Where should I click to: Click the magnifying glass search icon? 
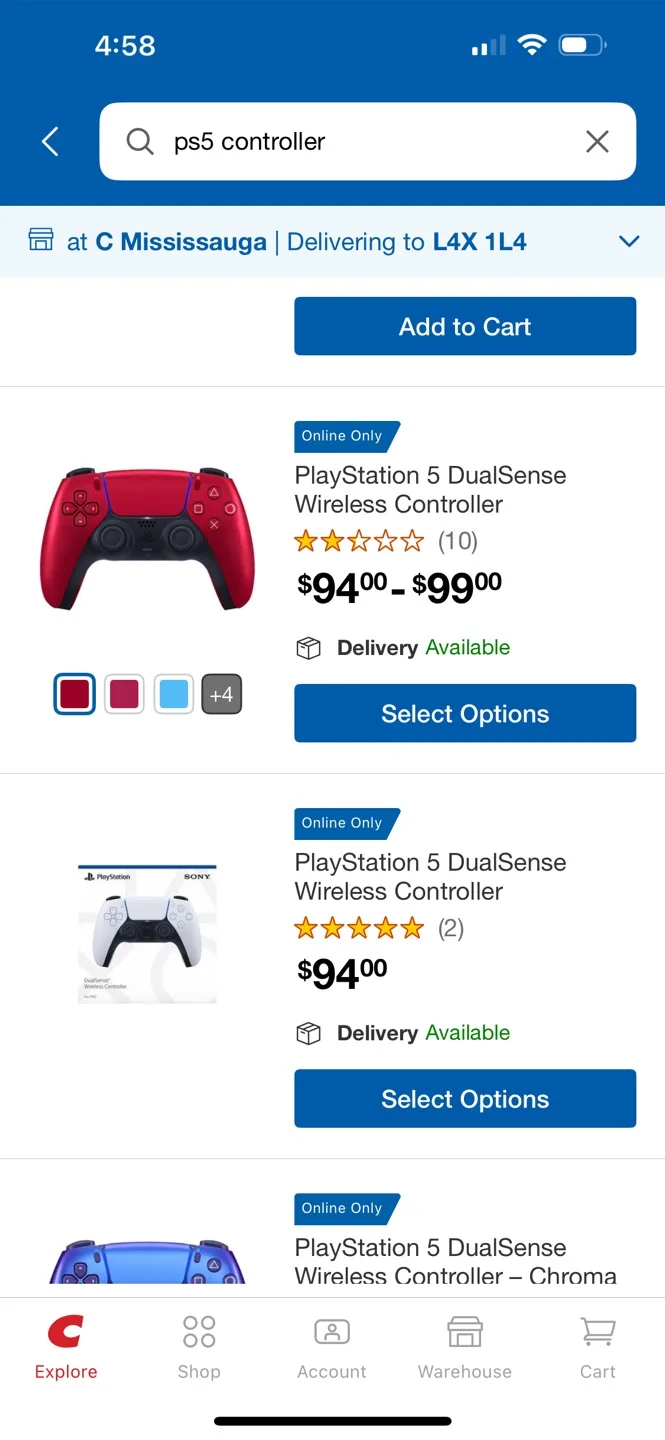pyautogui.click(x=139, y=141)
